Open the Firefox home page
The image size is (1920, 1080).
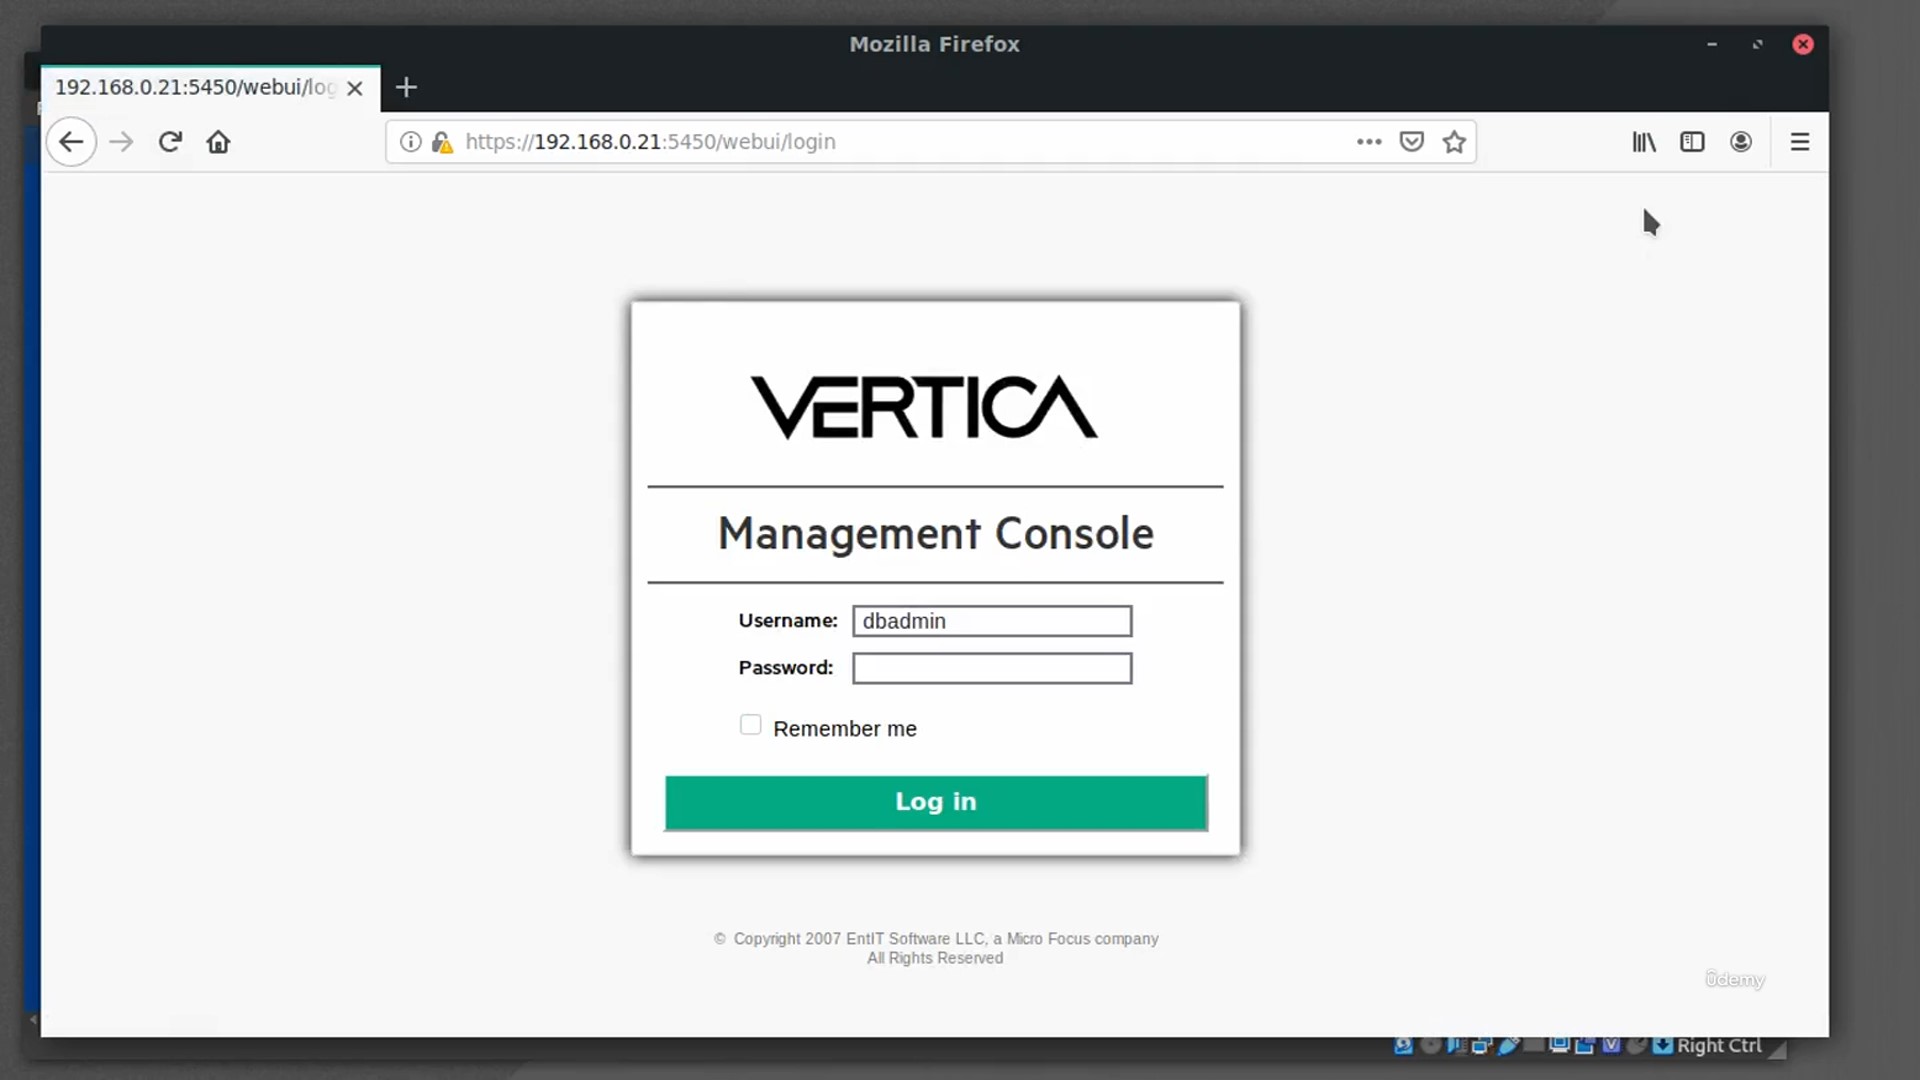point(218,142)
